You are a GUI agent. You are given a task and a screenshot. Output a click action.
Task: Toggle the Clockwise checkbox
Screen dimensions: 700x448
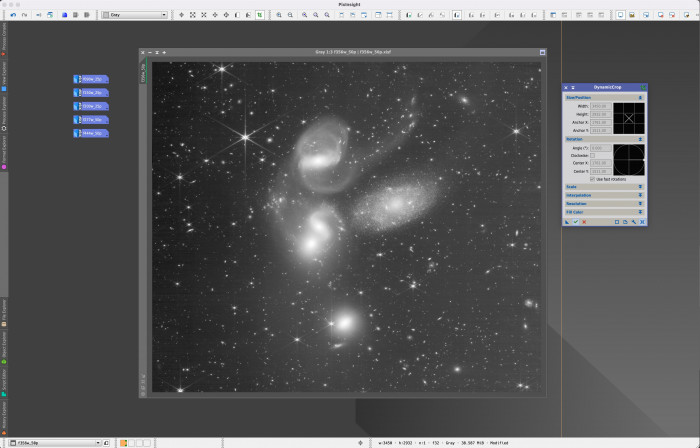(592, 156)
